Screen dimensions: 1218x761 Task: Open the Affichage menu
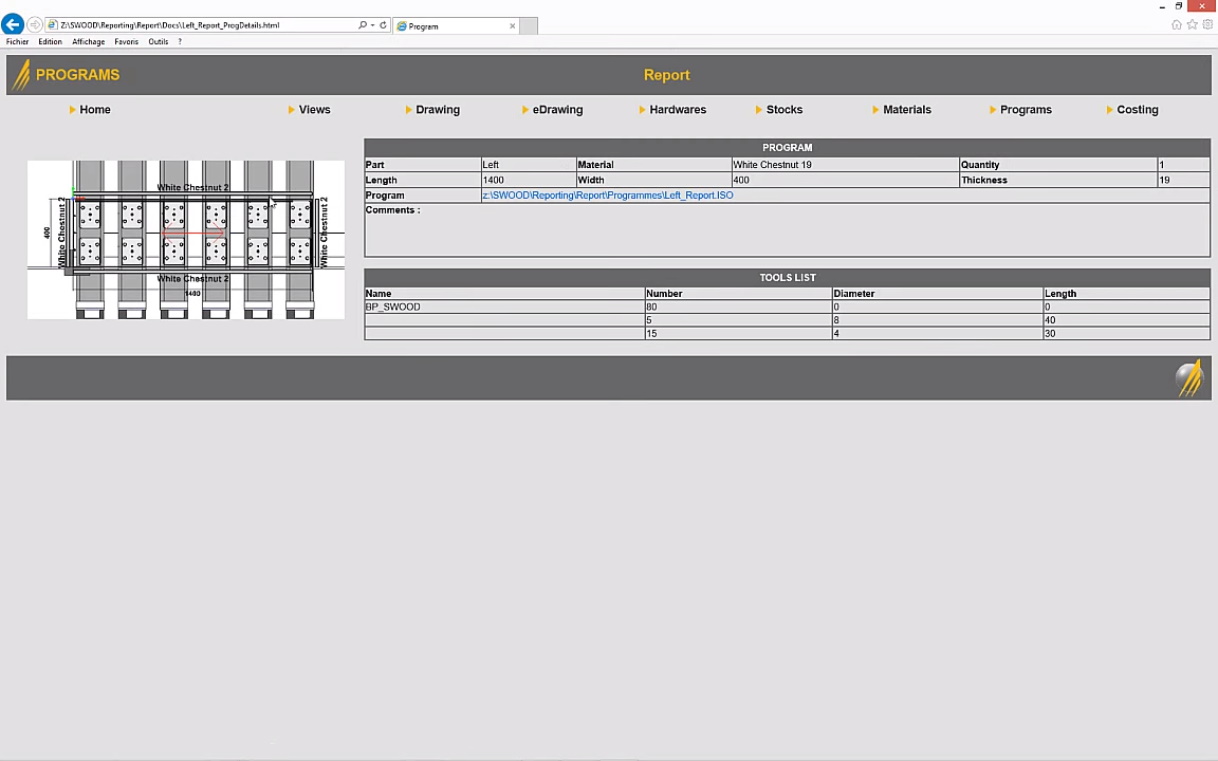[88, 42]
